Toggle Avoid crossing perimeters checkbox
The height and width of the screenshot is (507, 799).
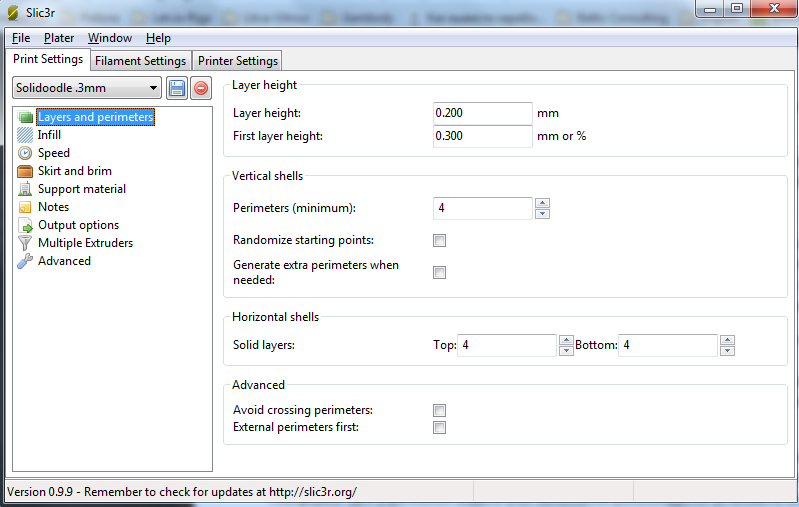(x=440, y=410)
